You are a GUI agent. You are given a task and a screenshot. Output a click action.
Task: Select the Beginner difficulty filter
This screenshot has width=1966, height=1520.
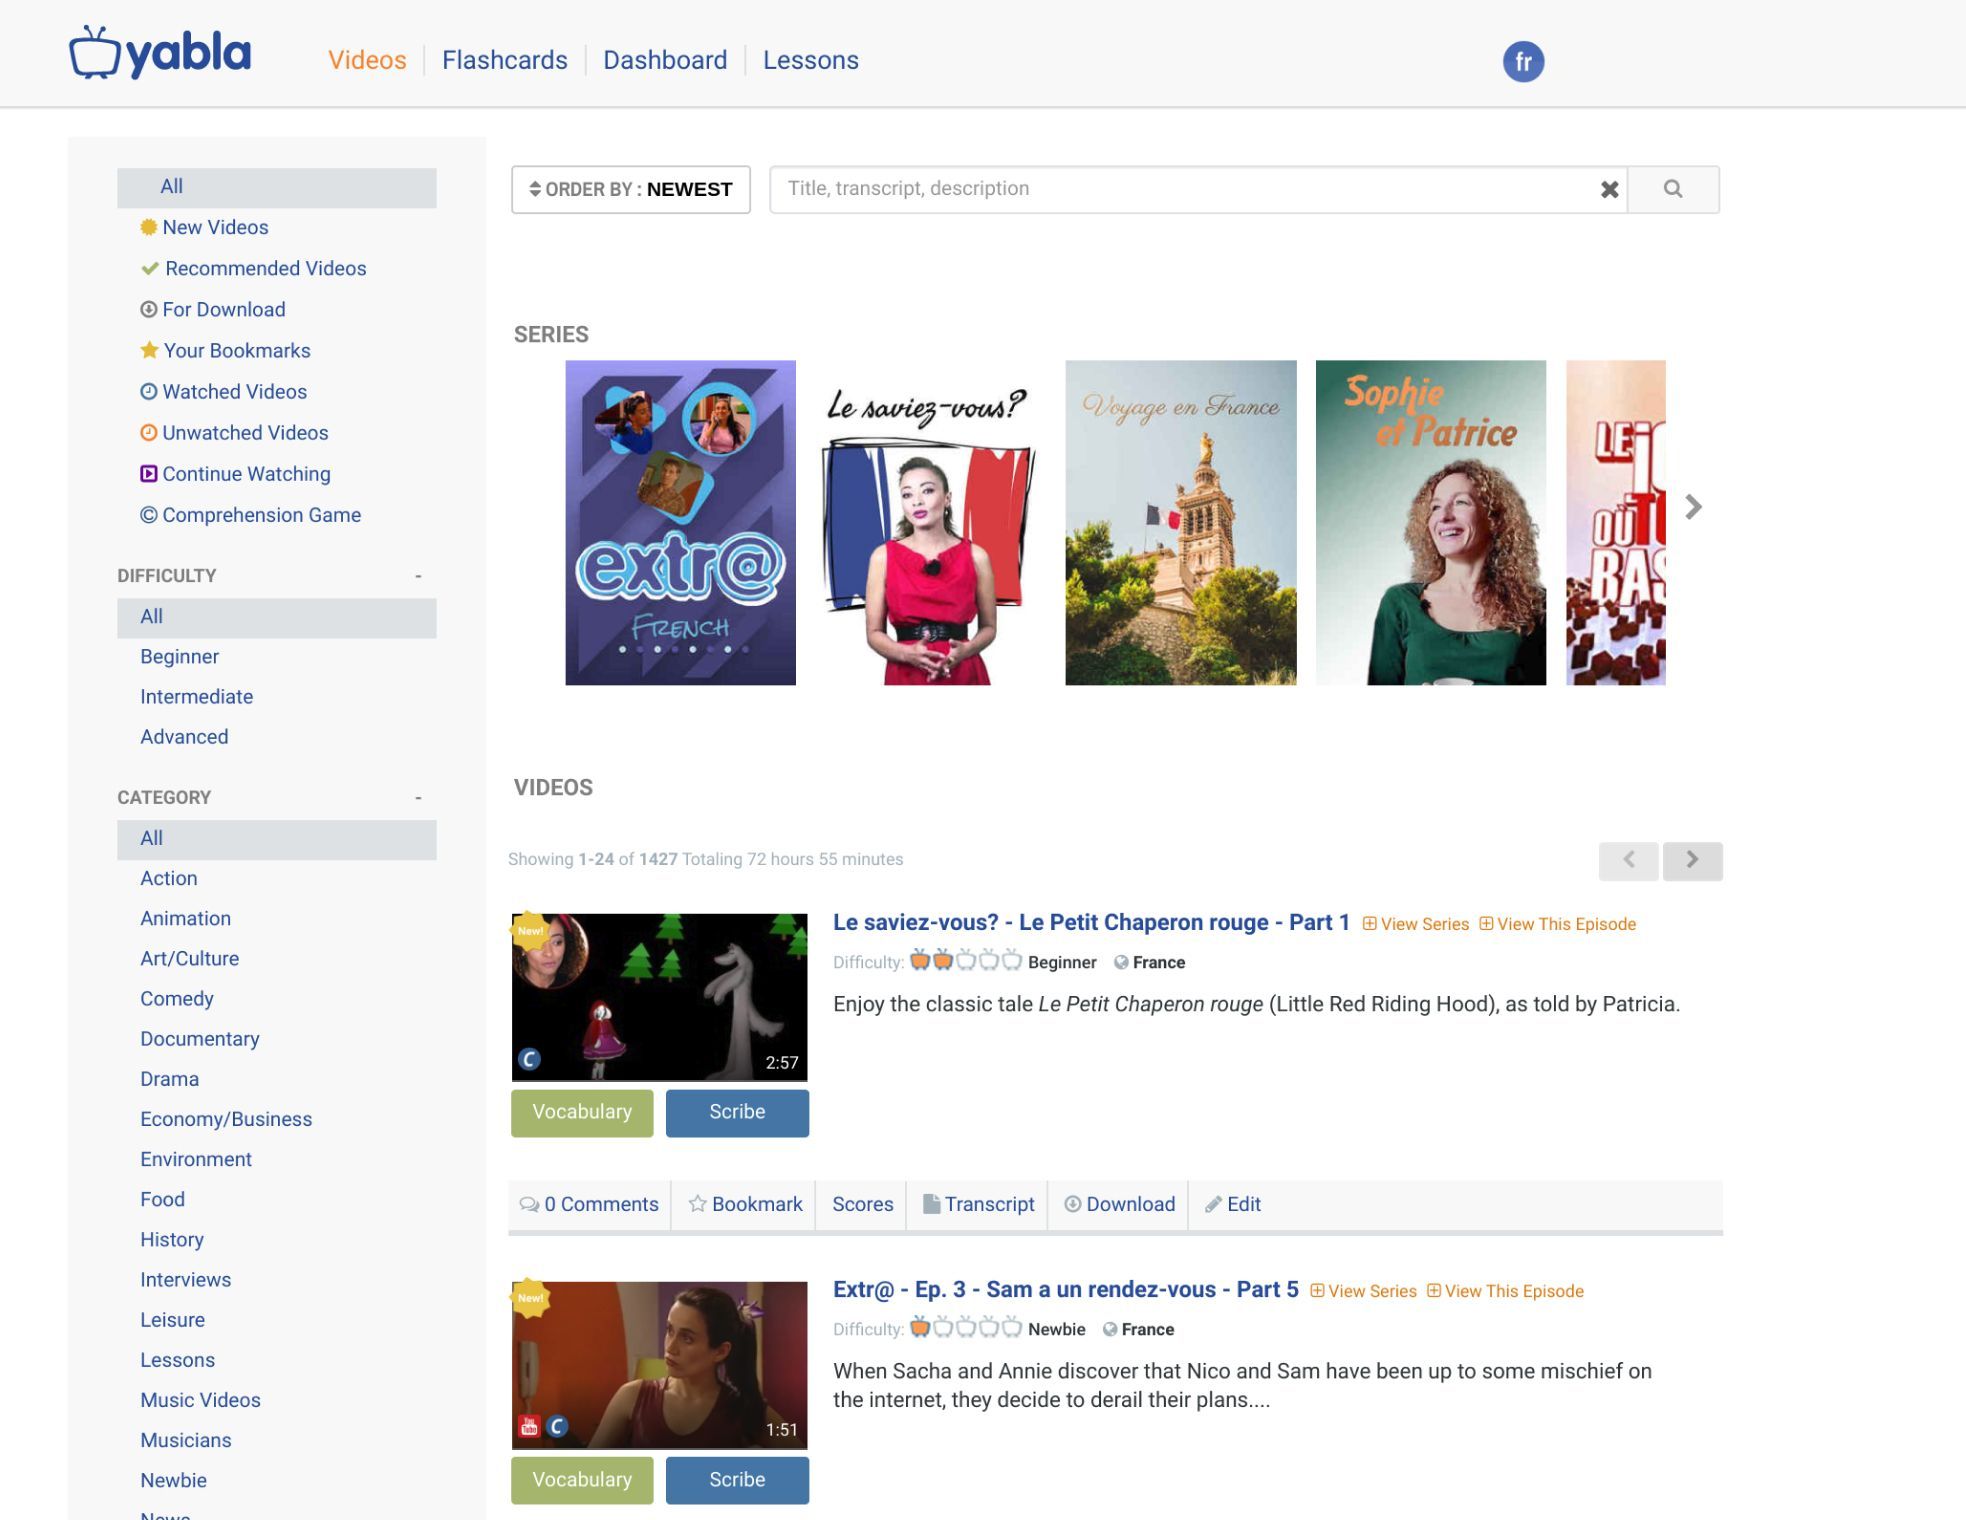179,657
